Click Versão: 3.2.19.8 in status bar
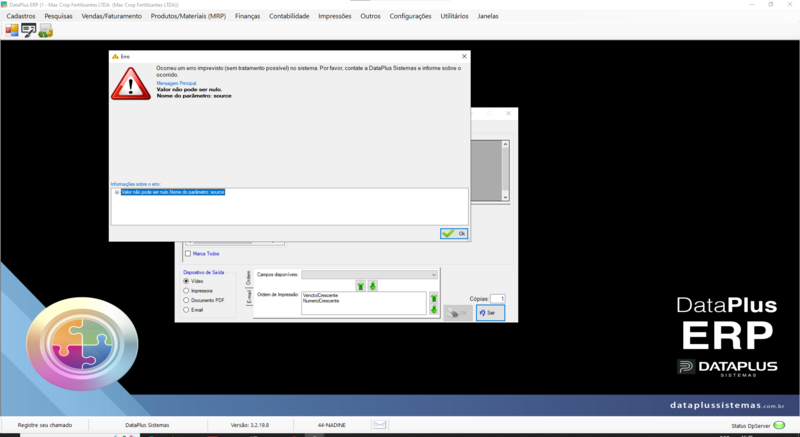The image size is (800, 437). (249, 425)
